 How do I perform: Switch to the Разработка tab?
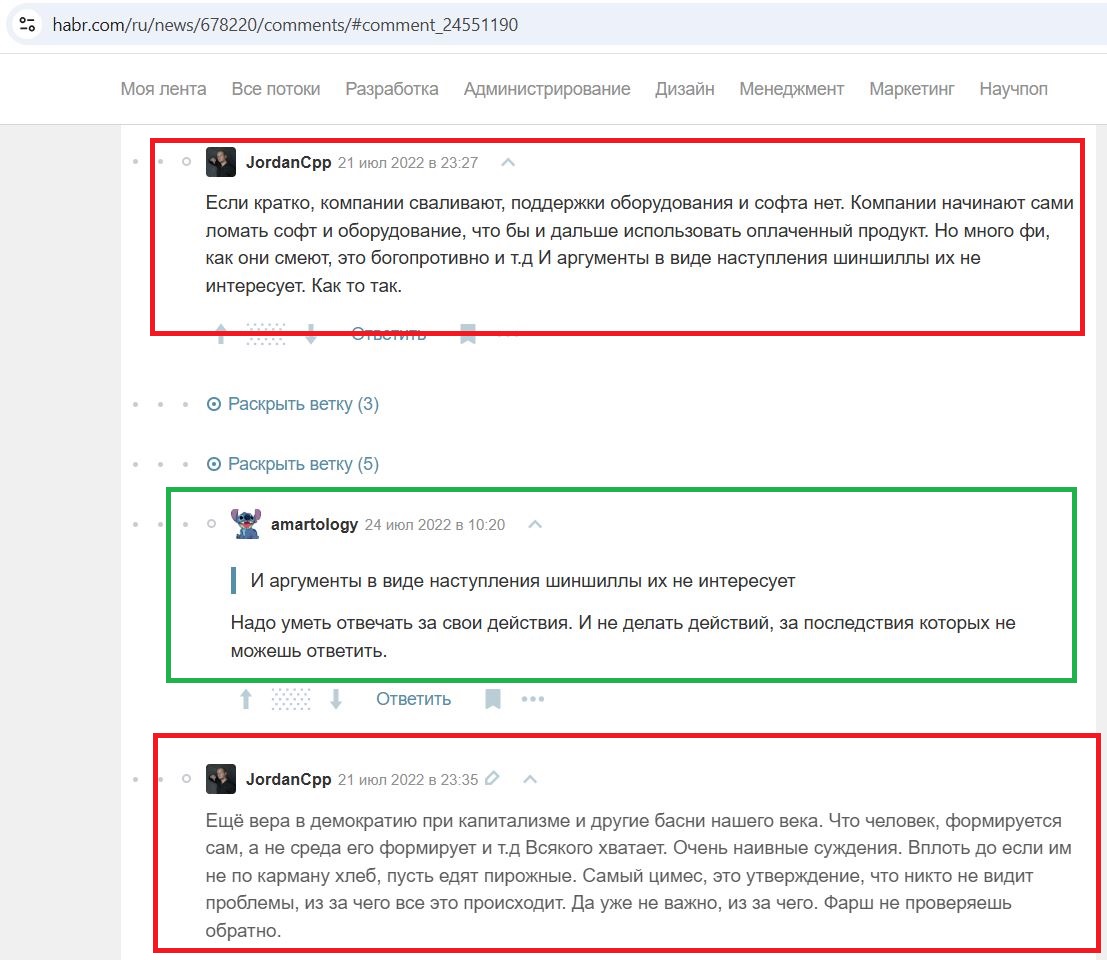coord(392,89)
